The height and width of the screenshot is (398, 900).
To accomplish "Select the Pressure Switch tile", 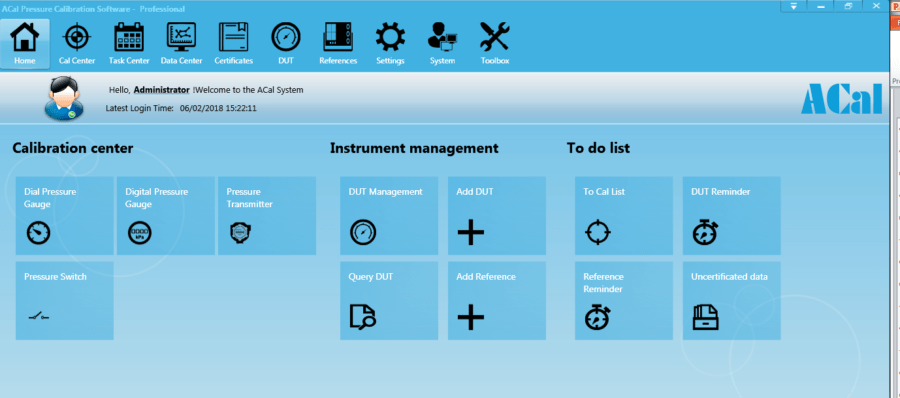I will pyautogui.click(x=64, y=300).
